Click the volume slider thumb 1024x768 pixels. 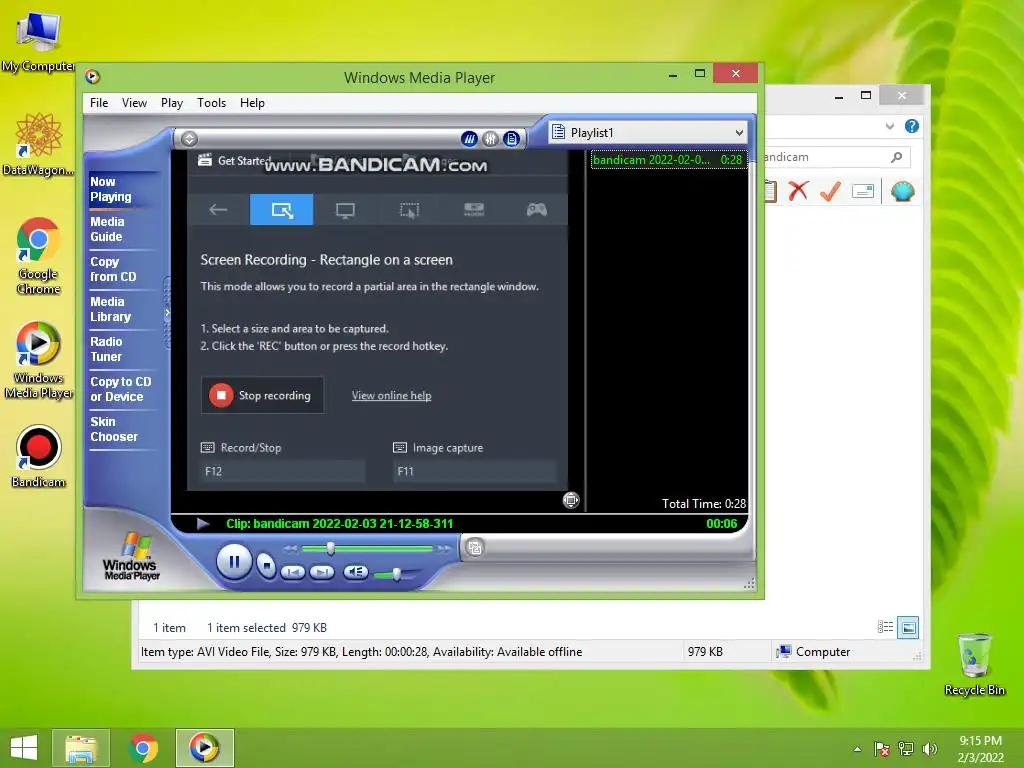tap(396, 575)
